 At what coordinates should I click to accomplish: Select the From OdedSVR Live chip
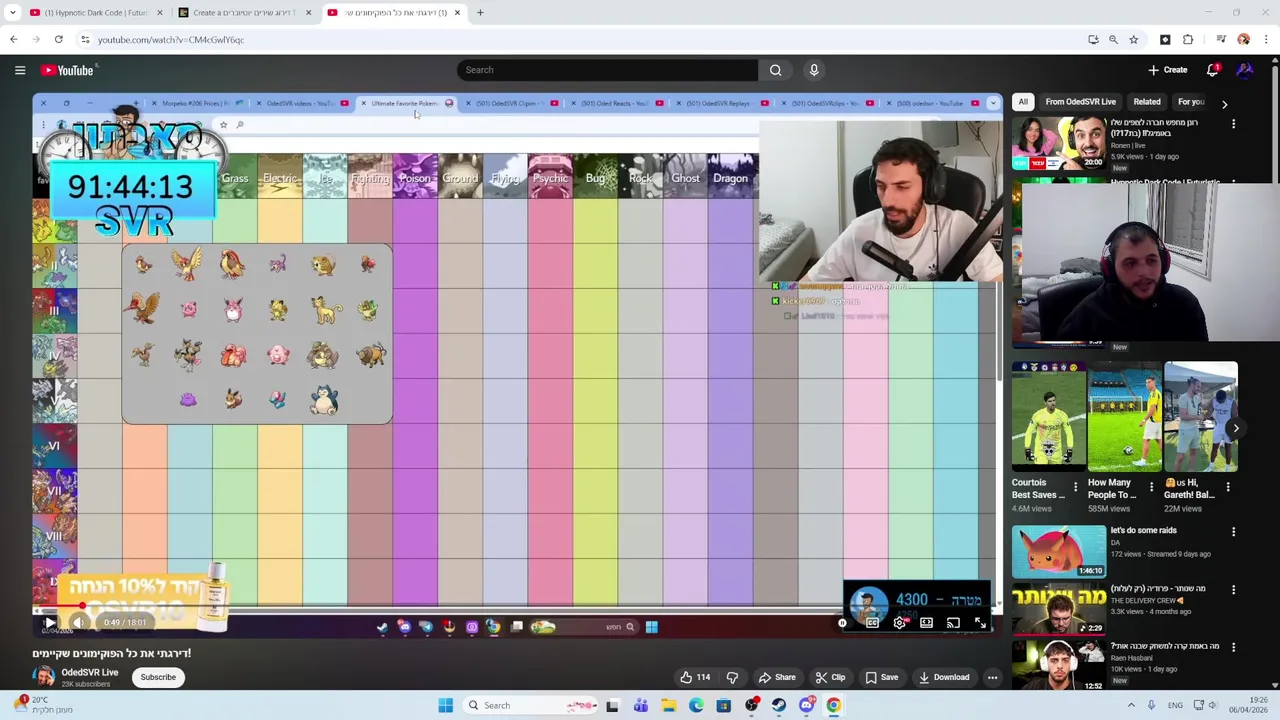pyautogui.click(x=1080, y=102)
